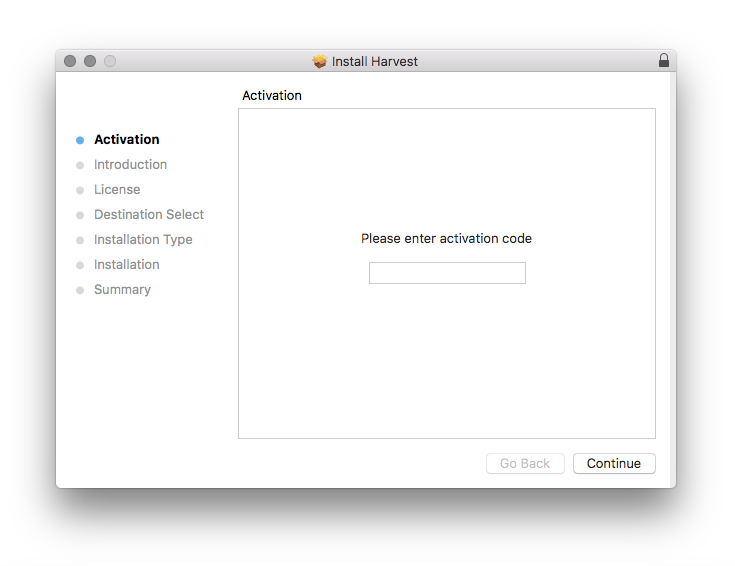Click the gray bullet beside License step
Image resolution: width=735 pixels, height=566 pixels.
(x=80, y=190)
